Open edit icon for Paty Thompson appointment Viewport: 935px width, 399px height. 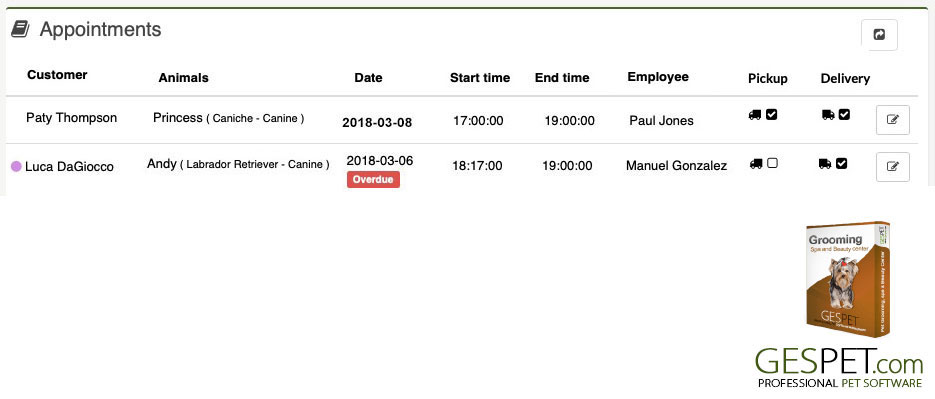893,120
